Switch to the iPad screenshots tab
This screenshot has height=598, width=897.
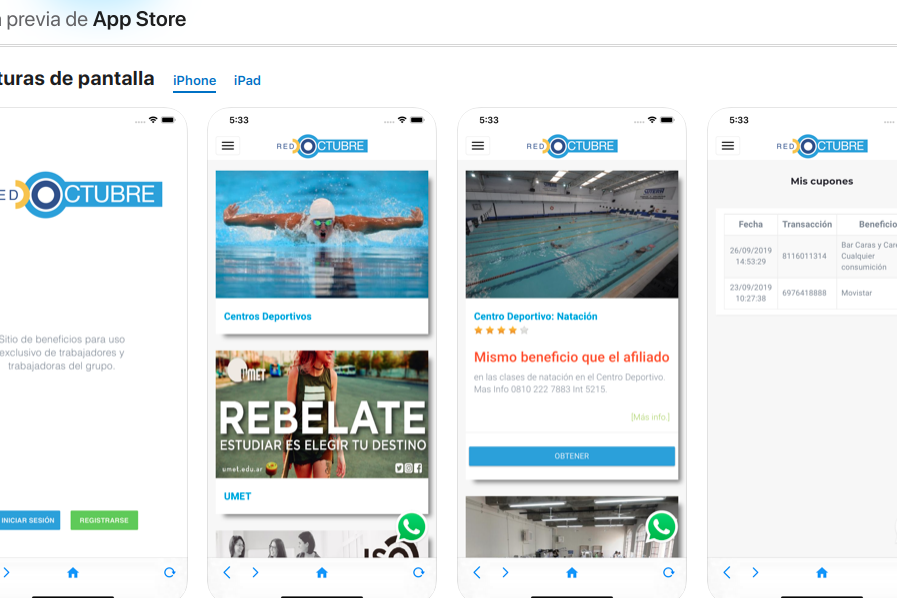[247, 81]
